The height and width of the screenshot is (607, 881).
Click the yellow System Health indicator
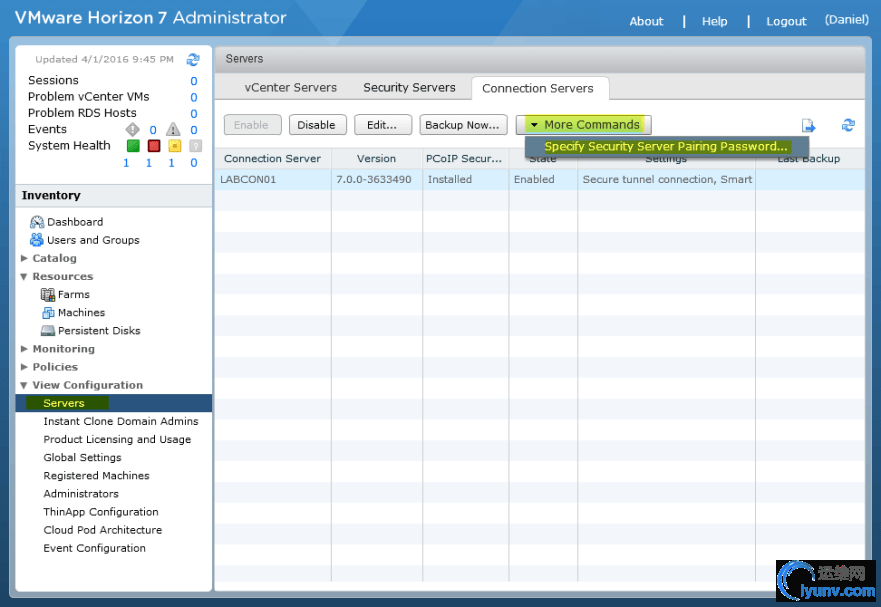175,146
